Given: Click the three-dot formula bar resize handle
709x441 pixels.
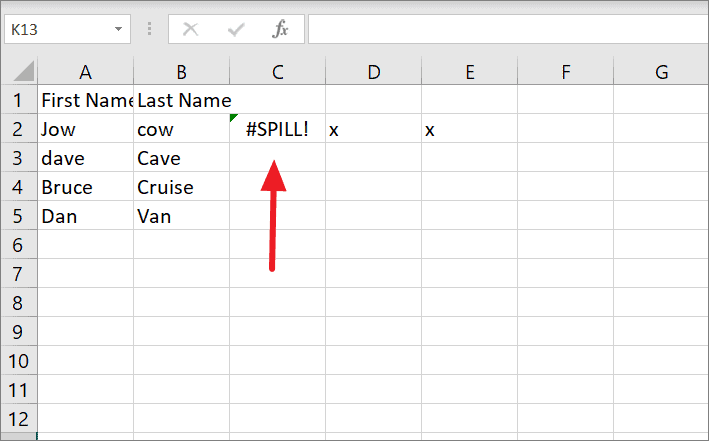Looking at the screenshot, I should pyautogui.click(x=149, y=29).
